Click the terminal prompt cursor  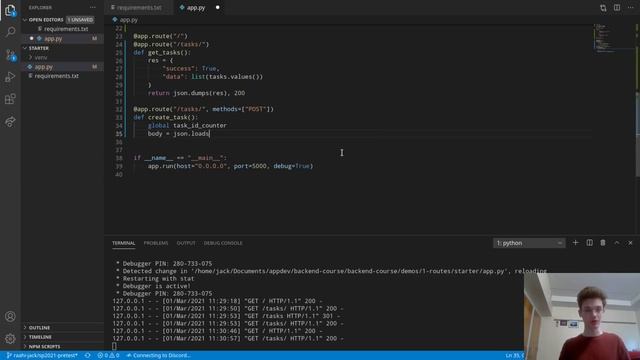point(114,346)
